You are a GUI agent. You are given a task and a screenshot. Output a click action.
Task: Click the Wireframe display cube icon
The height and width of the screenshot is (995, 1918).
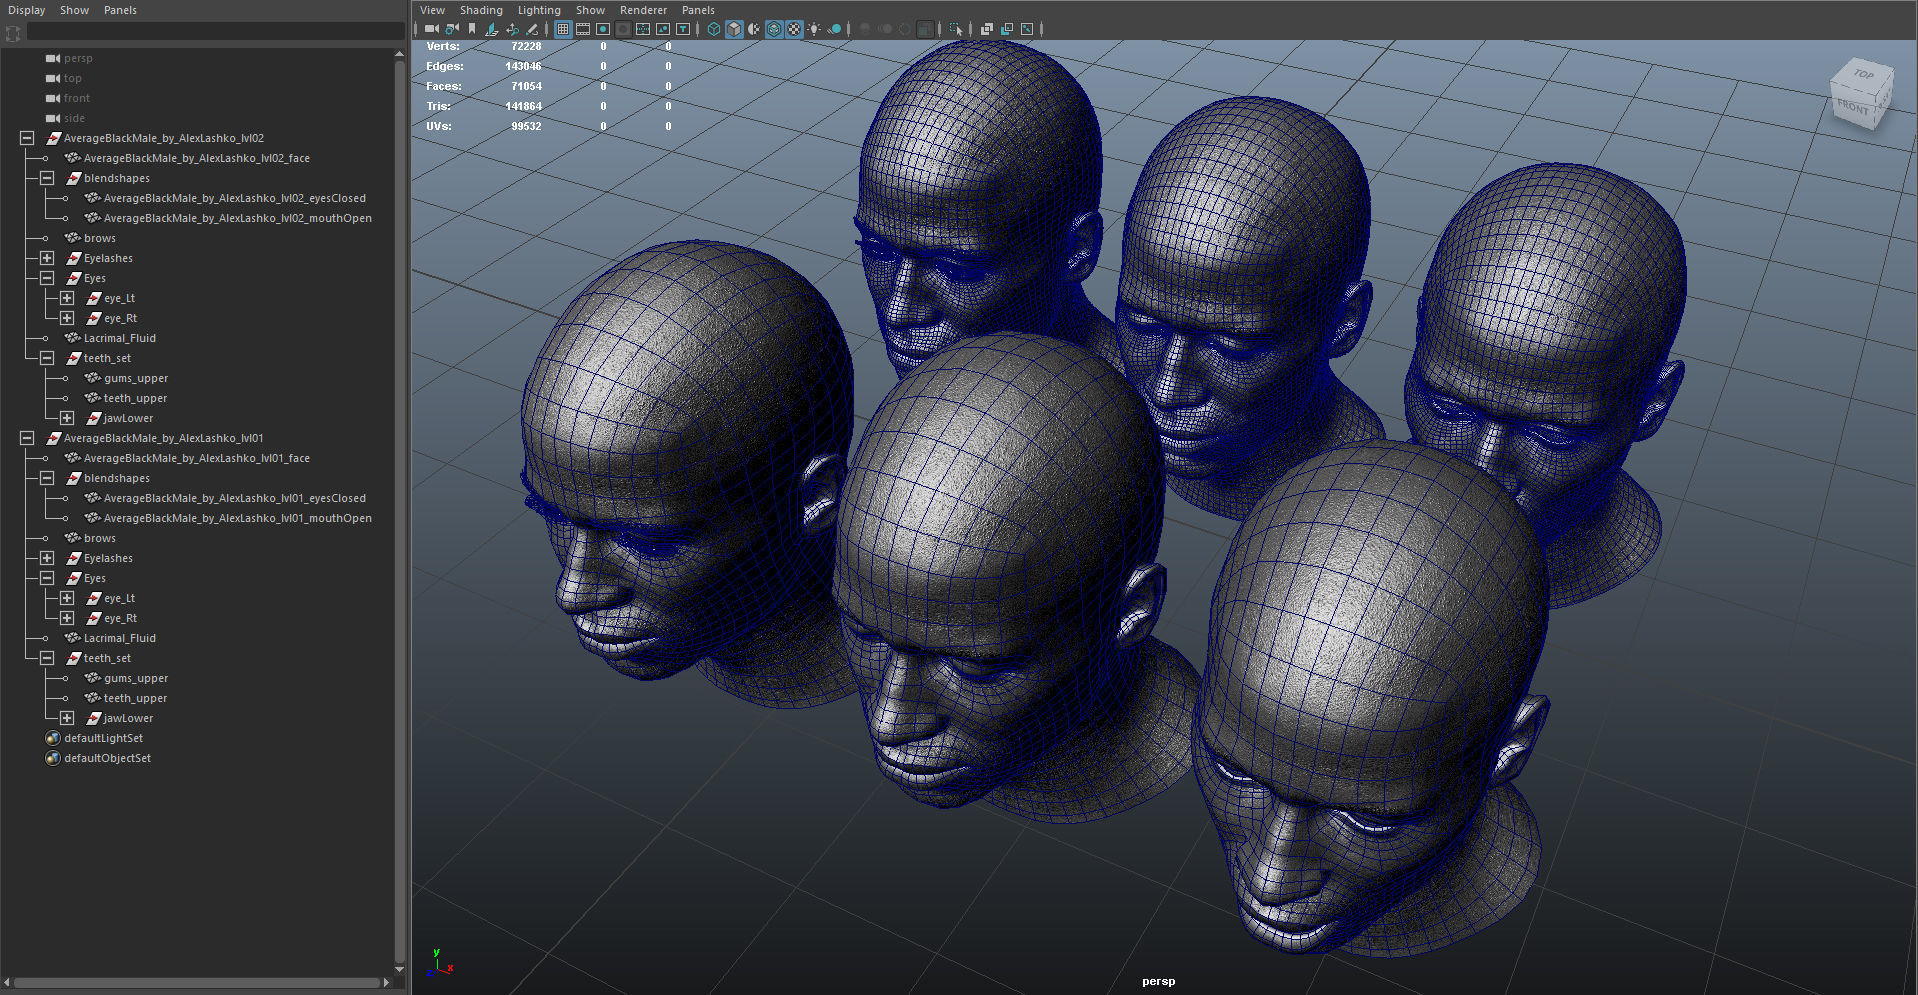pos(714,29)
